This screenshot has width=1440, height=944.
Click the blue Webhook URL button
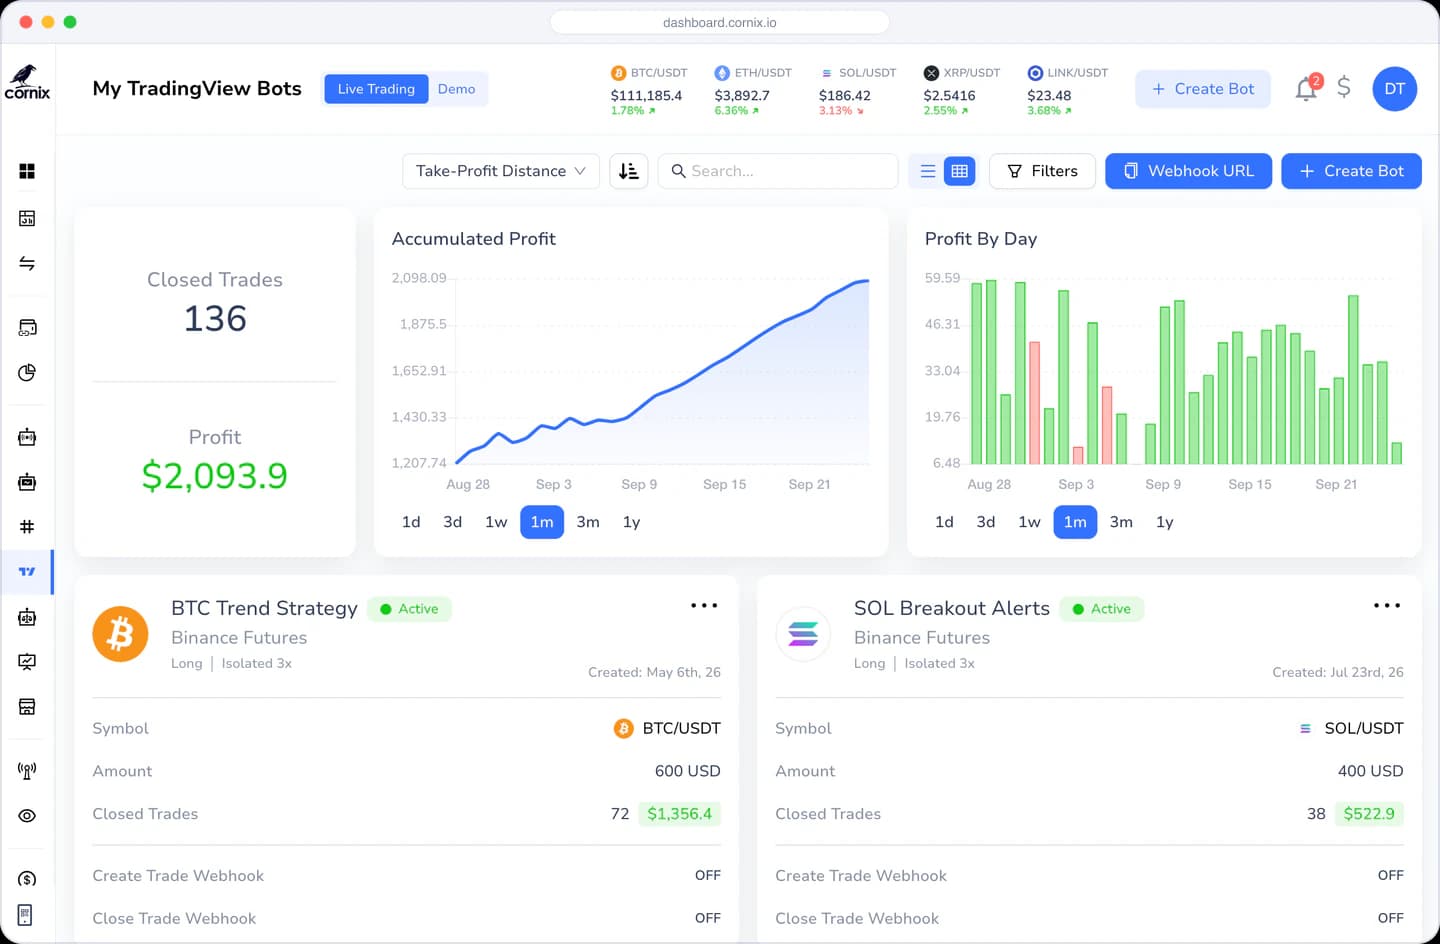click(x=1188, y=171)
